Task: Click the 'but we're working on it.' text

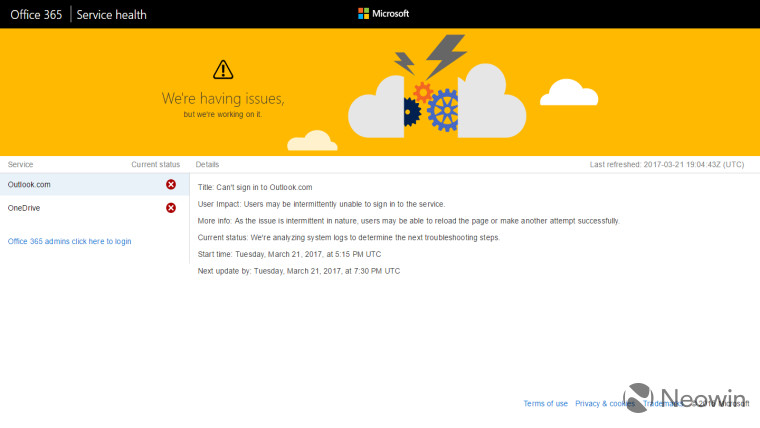Action: [x=223, y=114]
